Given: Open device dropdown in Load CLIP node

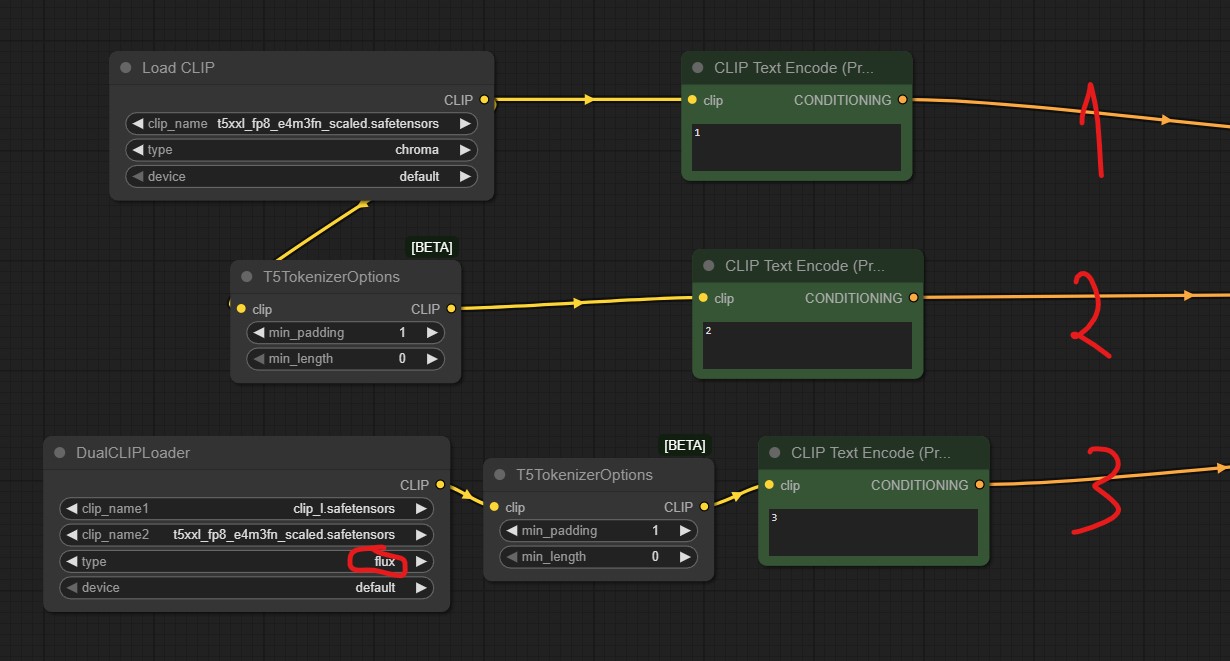Looking at the screenshot, I should (x=301, y=176).
